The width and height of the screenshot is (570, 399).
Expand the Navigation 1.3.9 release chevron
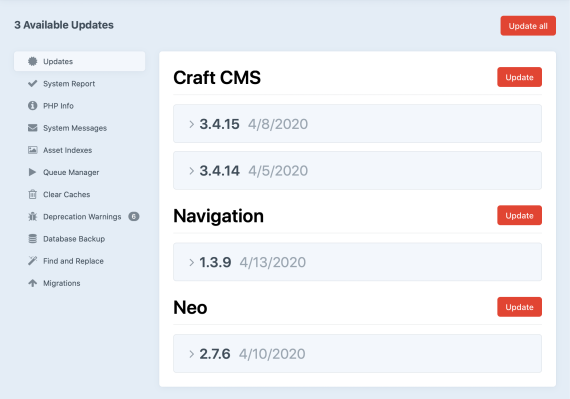[x=192, y=262]
